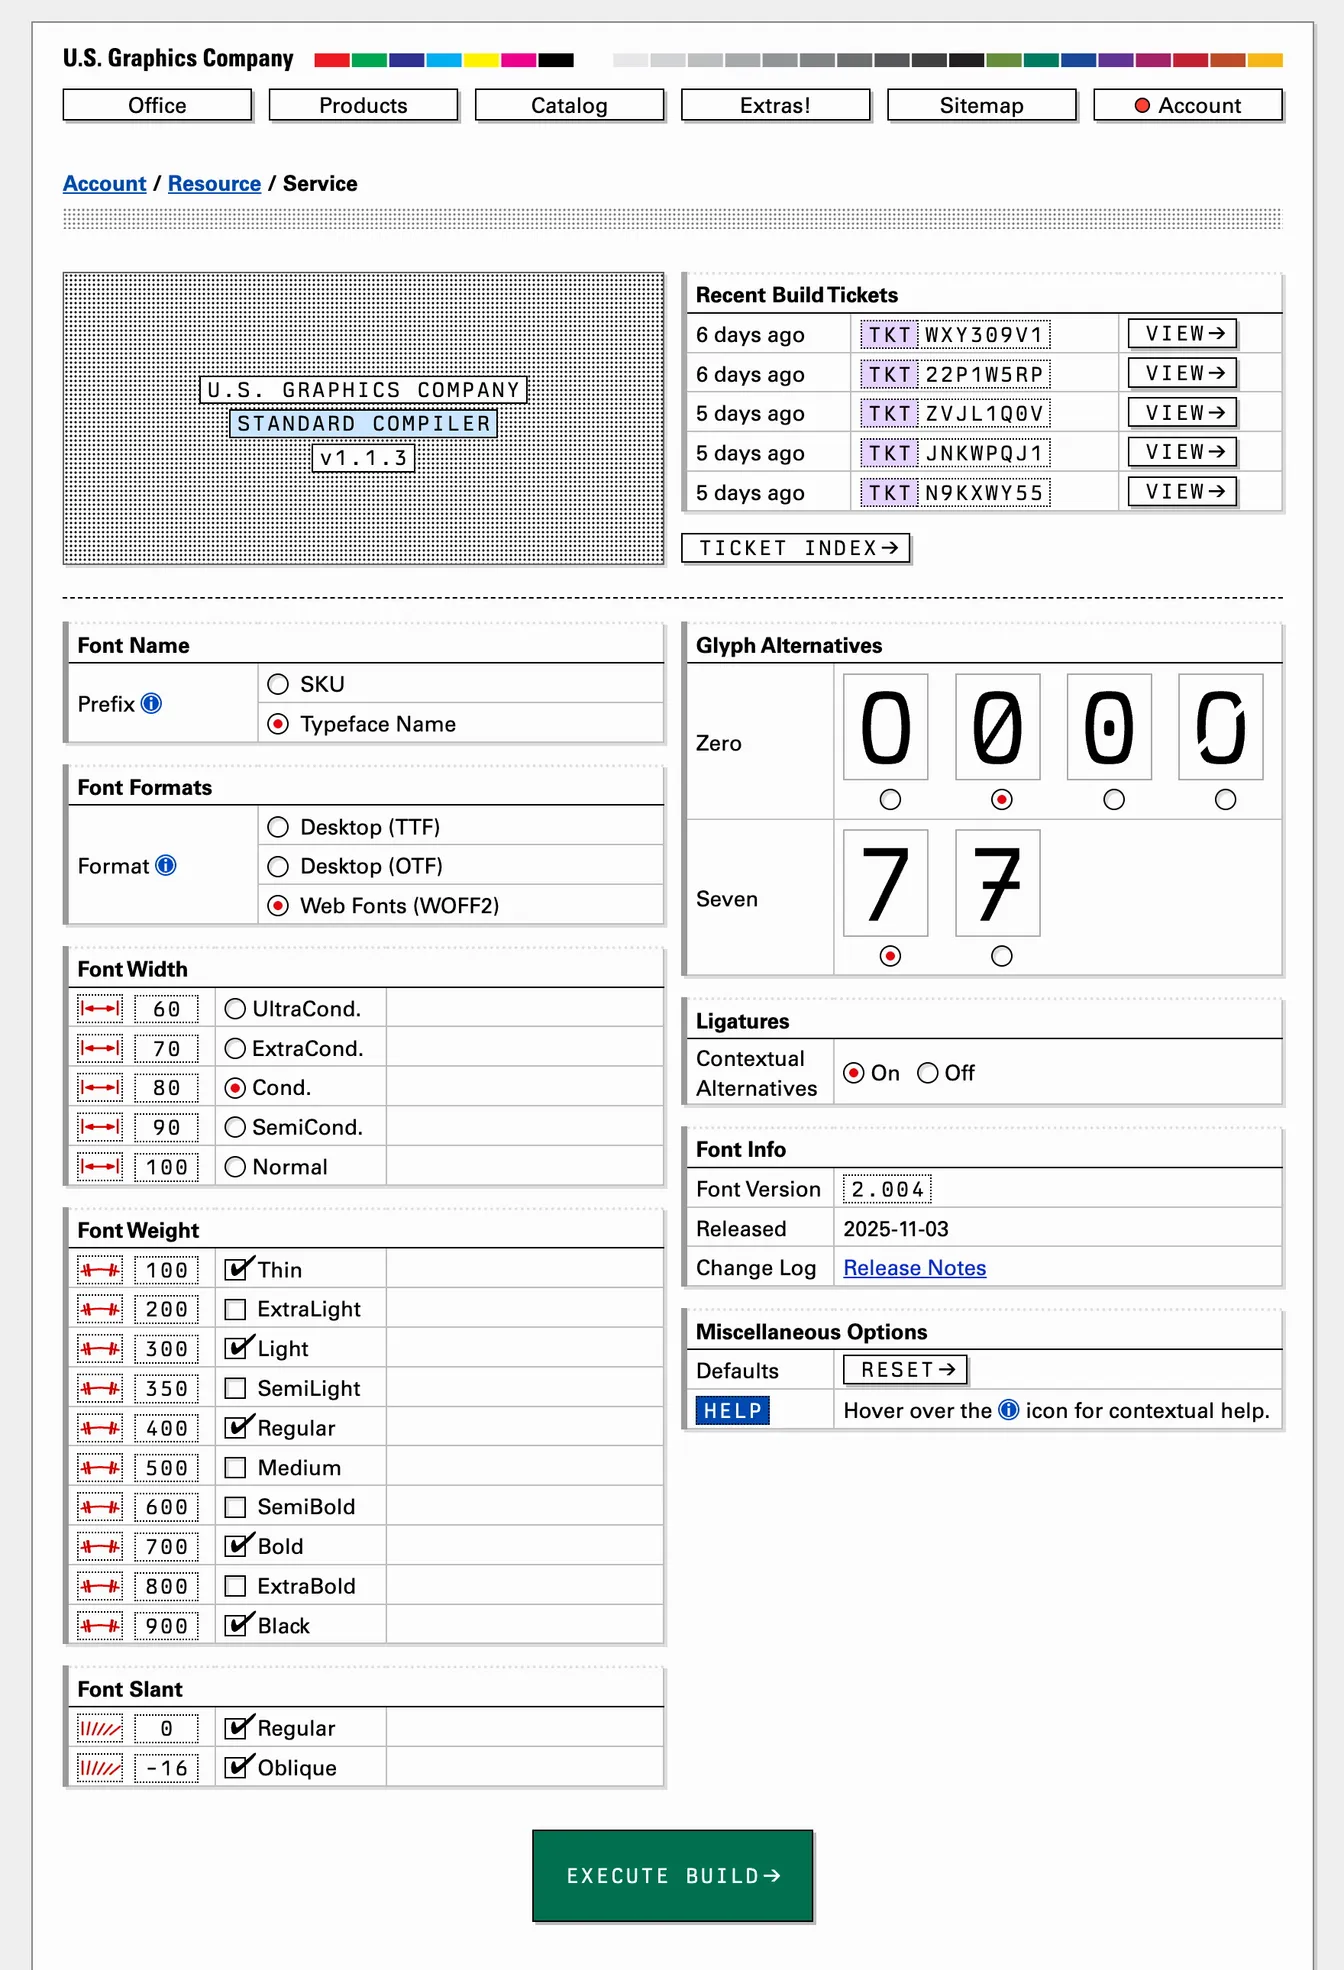Click the weight icon beside 400 Regular

[100, 1428]
